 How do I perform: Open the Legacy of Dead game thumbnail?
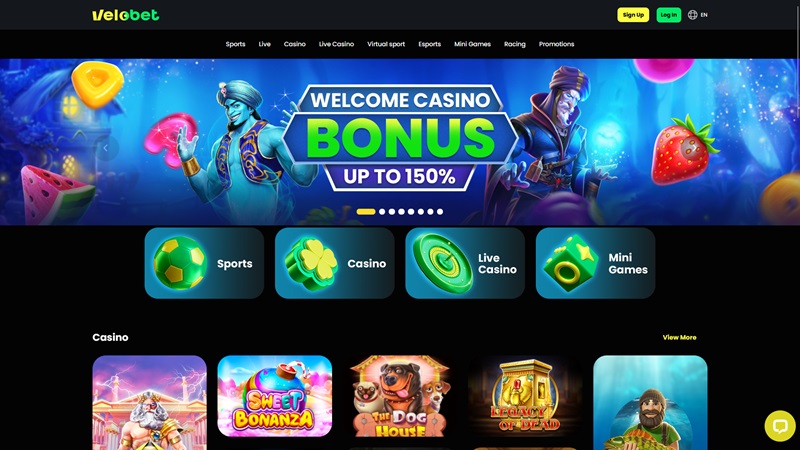click(525, 396)
